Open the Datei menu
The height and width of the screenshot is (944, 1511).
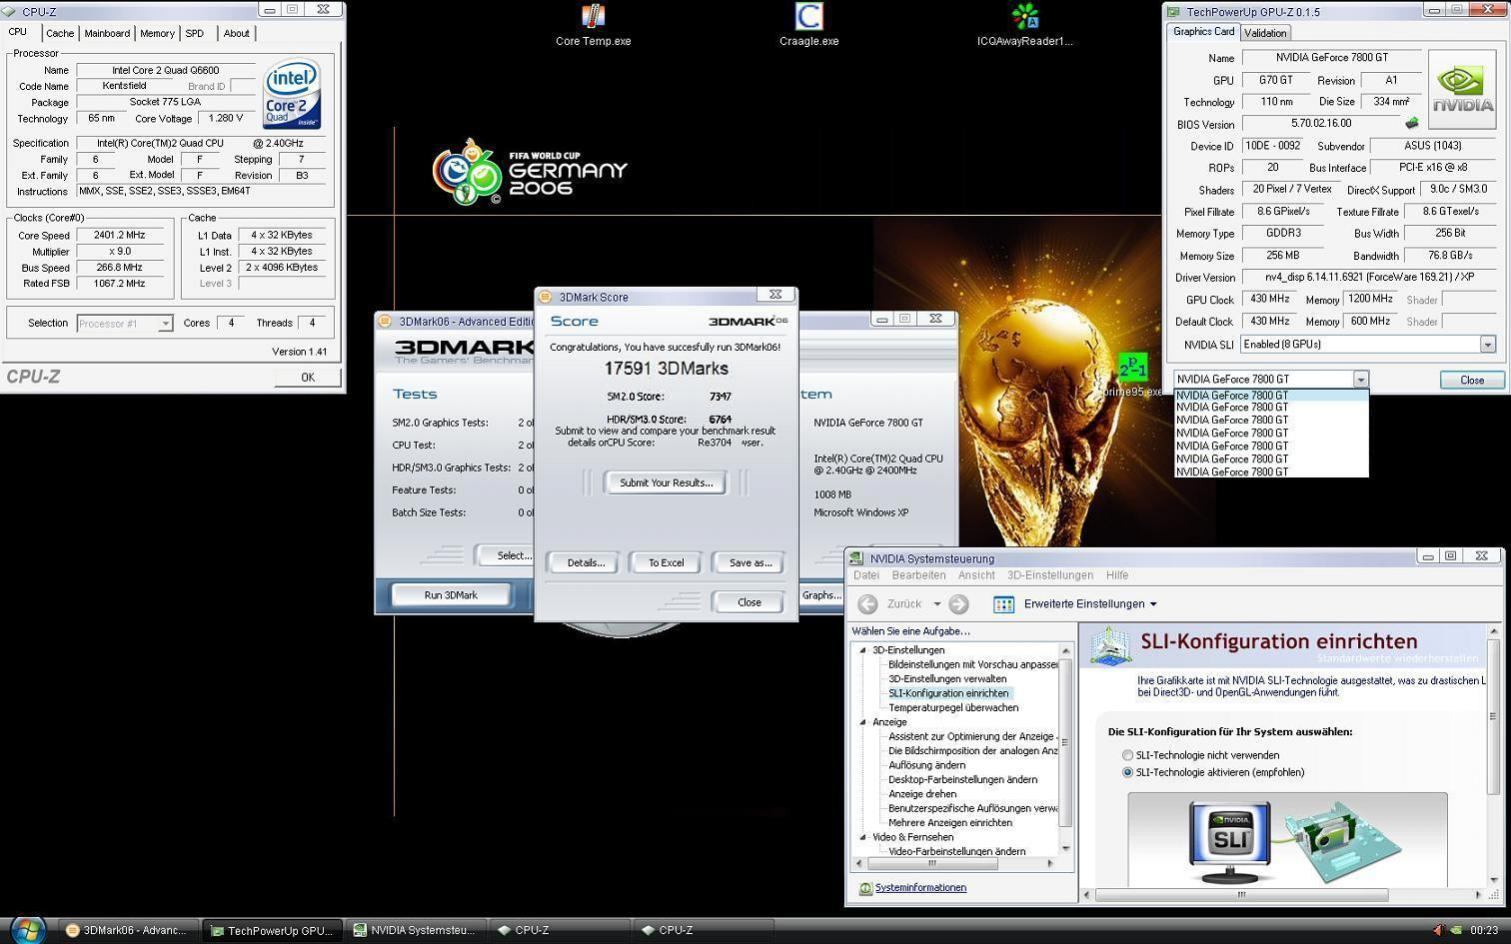pos(866,576)
